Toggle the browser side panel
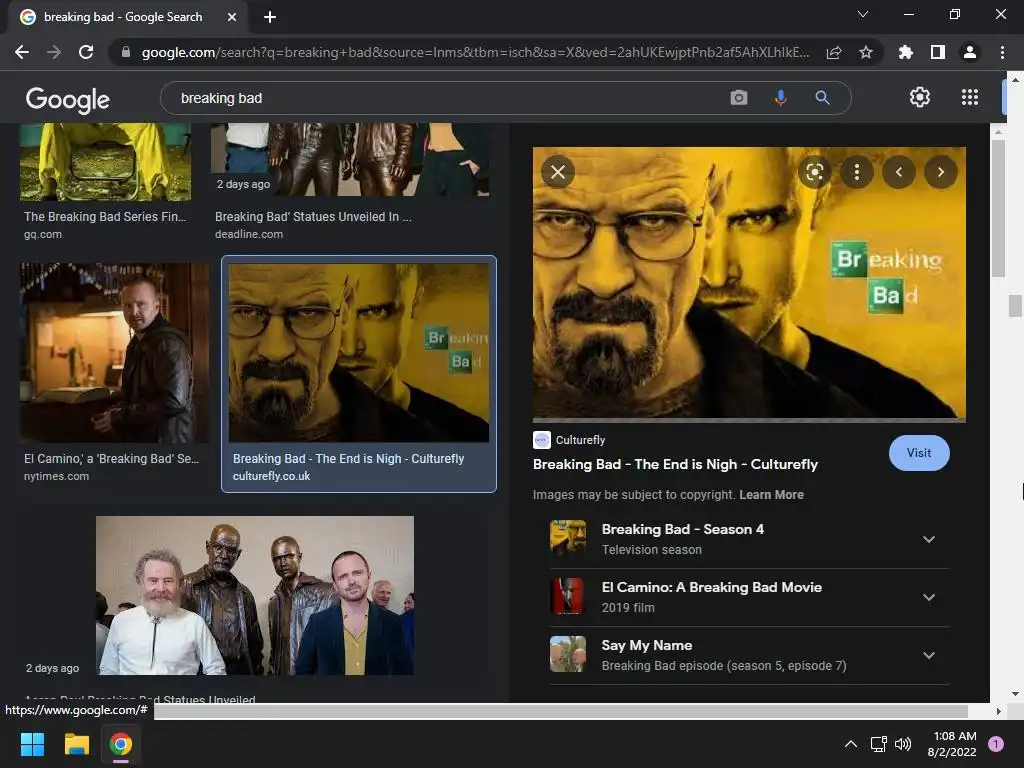1024x768 pixels. click(x=938, y=52)
